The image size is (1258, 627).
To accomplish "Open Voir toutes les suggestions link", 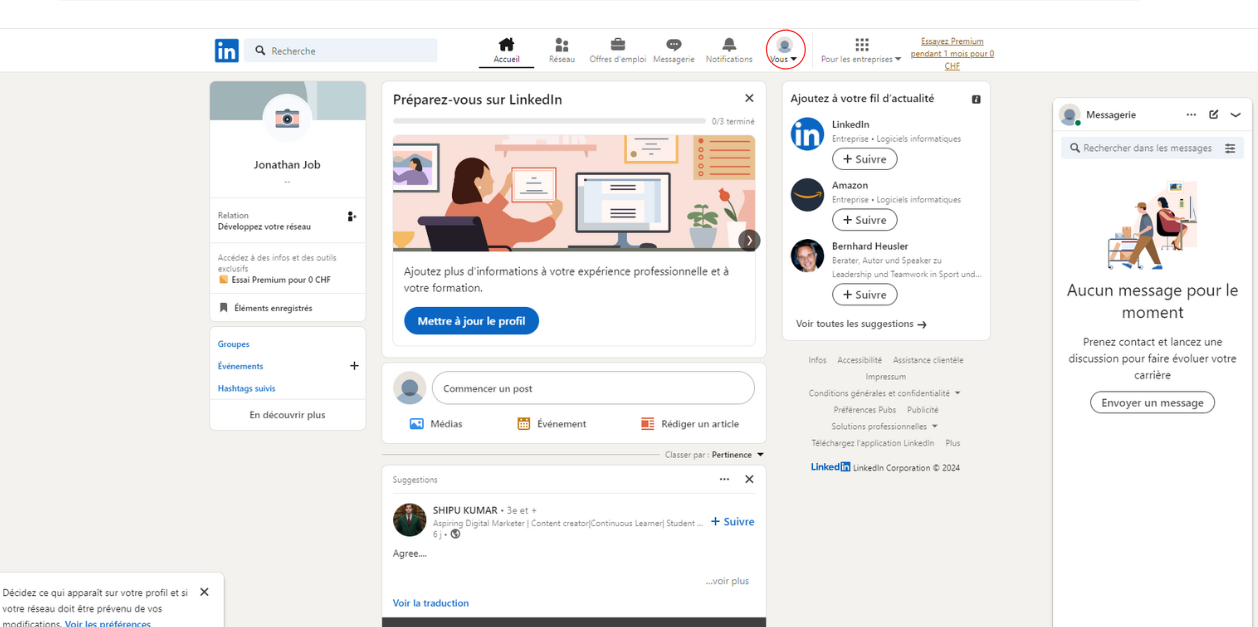I will point(861,324).
